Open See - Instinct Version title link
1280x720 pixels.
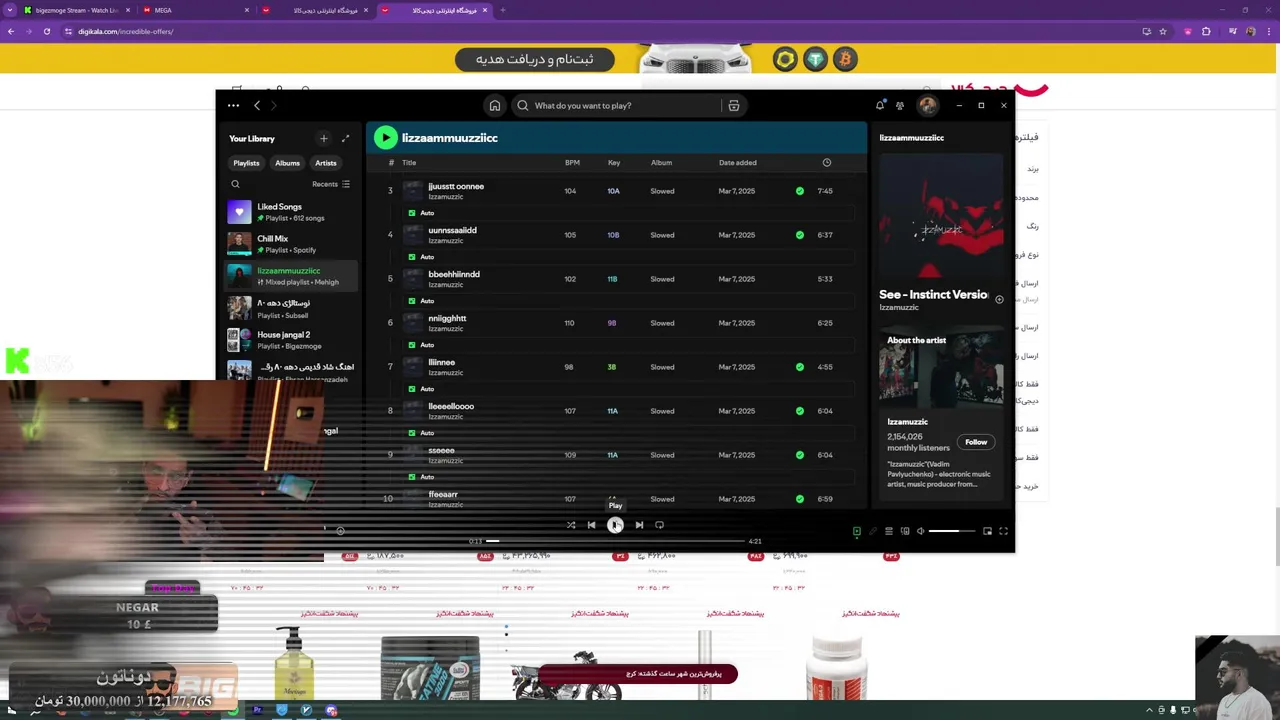pyautogui.click(x=933, y=295)
